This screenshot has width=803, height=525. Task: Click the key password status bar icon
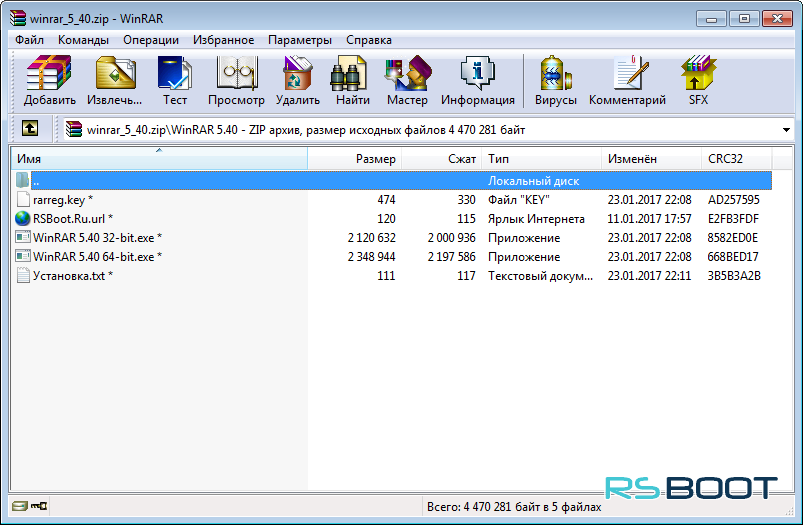39,506
